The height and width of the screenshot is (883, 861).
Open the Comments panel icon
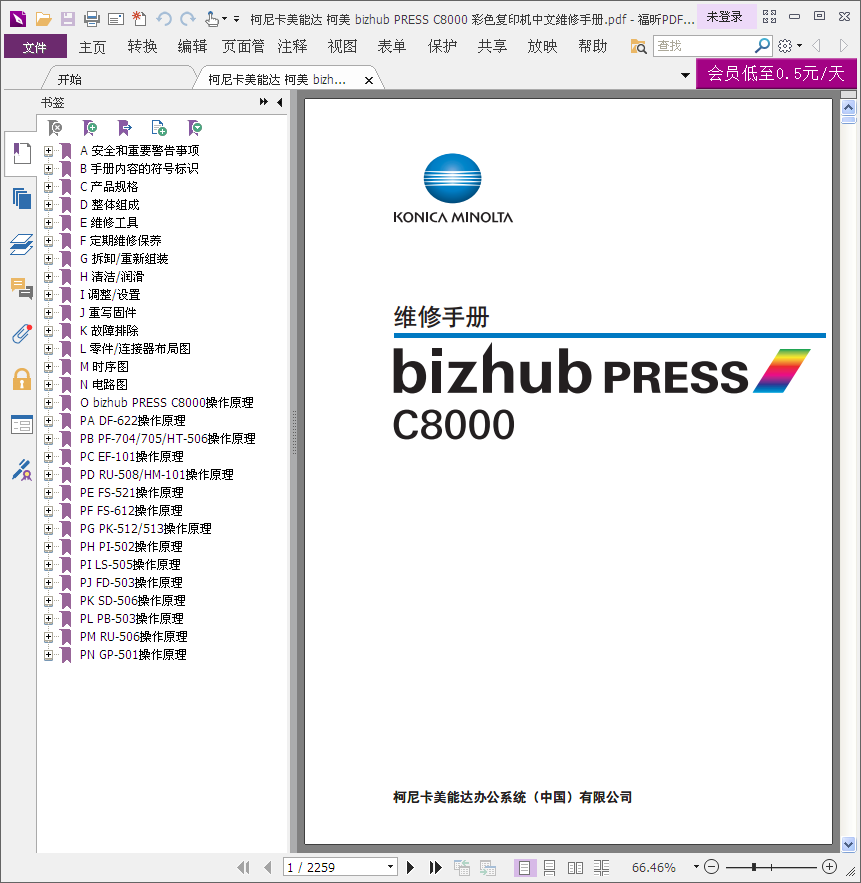click(21, 288)
